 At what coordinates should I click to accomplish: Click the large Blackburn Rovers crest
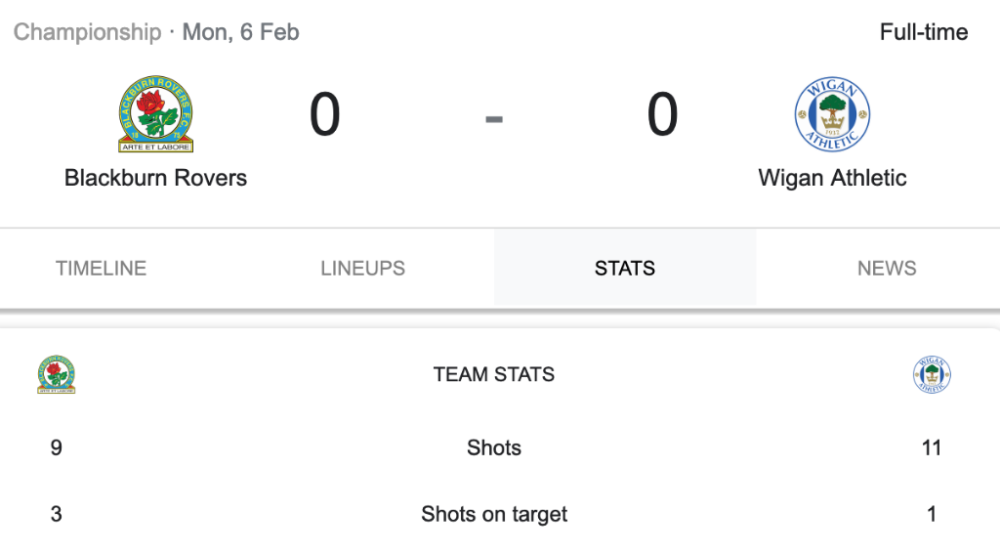coord(155,114)
